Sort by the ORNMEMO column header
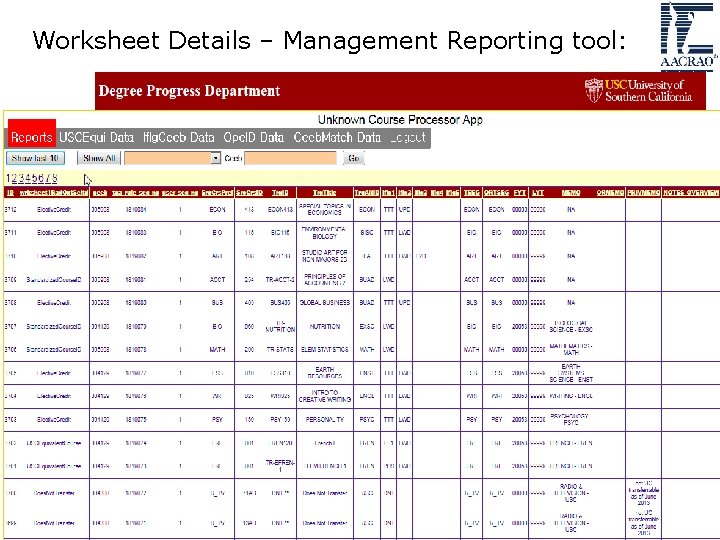 click(610, 193)
